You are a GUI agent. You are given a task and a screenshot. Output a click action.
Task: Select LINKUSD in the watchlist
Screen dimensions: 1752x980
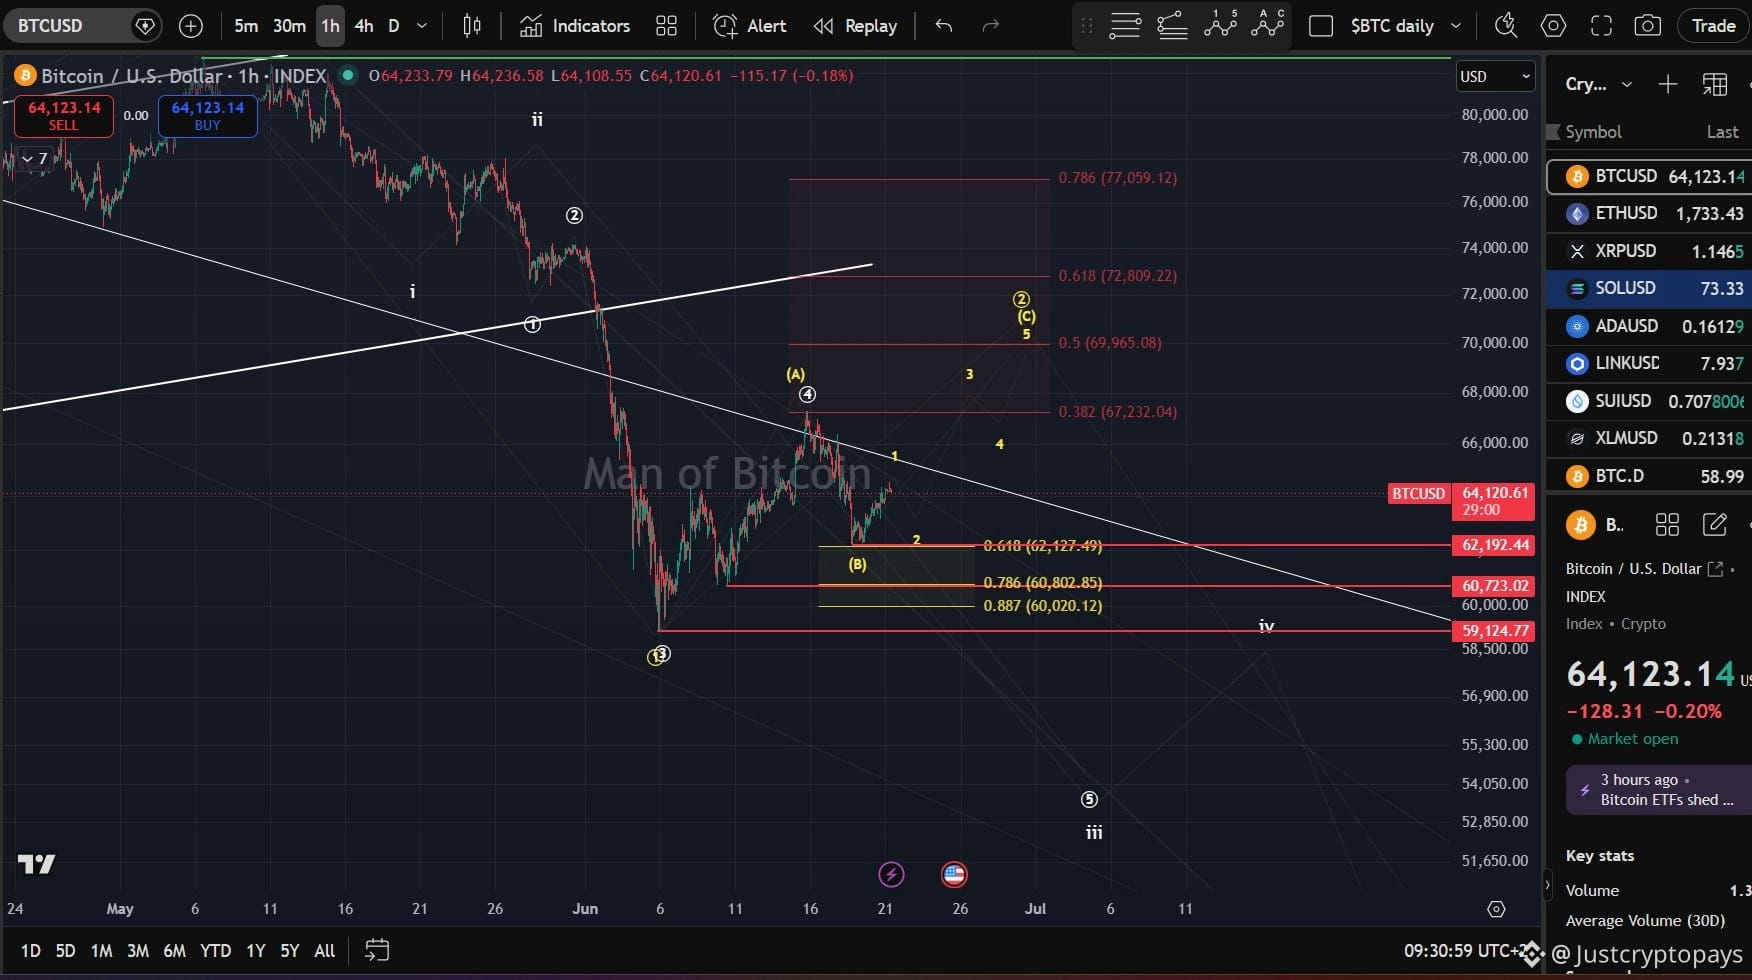[x=1649, y=363]
